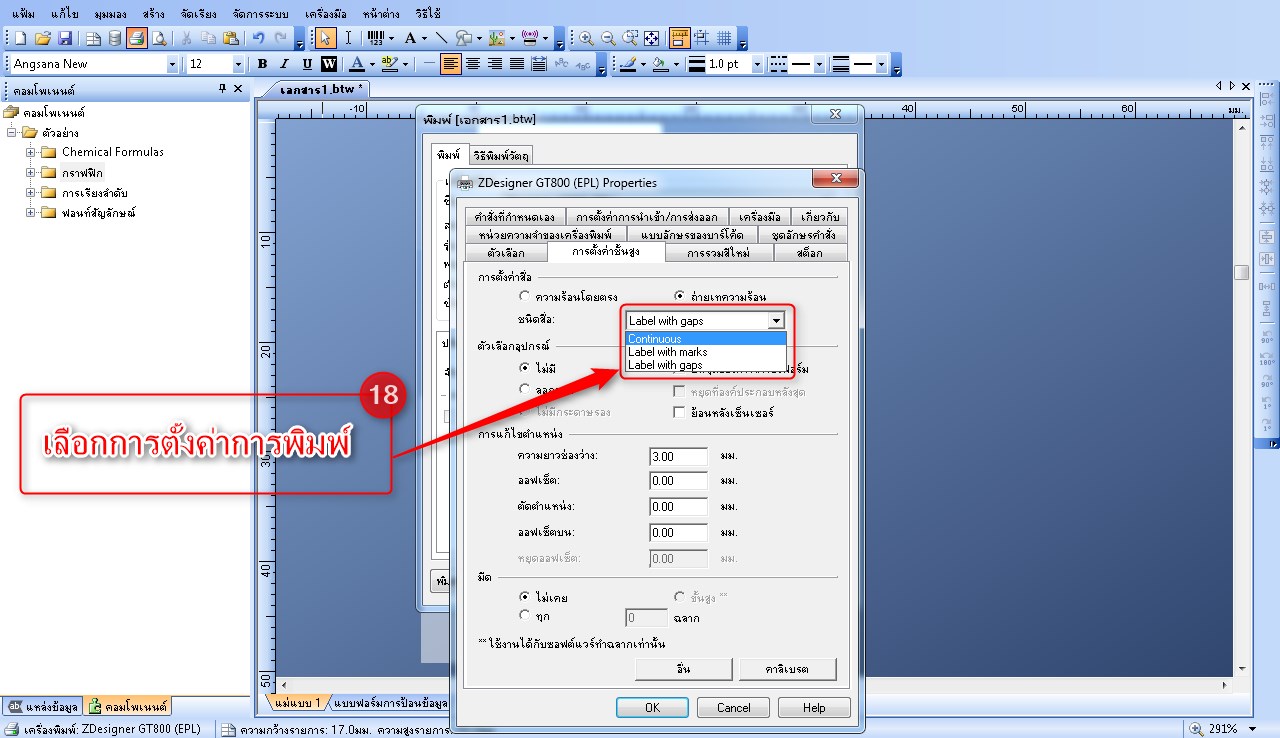Select the I-beam text cursor tool
This screenshot has width=1280, height=738.
(348, 38)
